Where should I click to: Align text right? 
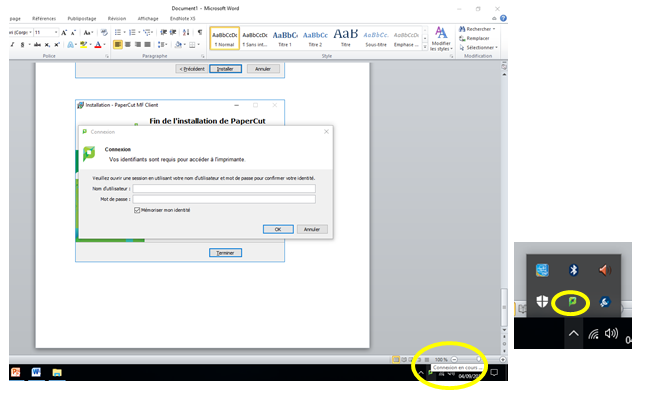[138, 45]
